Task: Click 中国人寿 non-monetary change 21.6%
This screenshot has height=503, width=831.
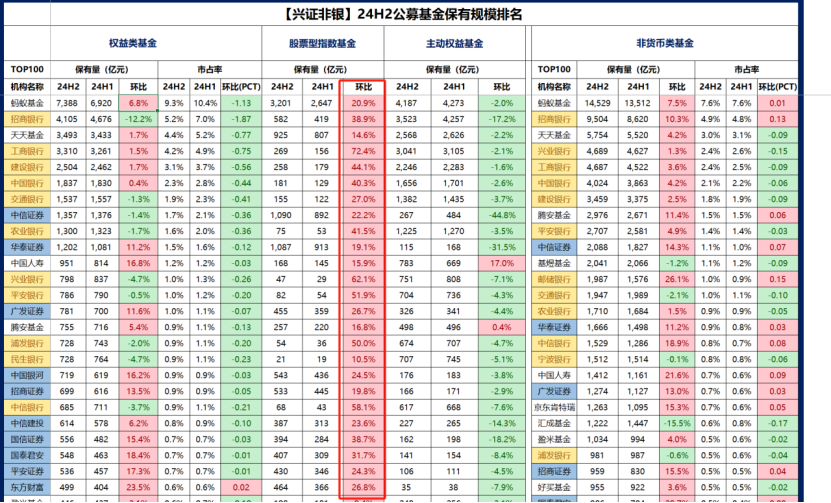Action: pyautogui.click(x=677, y=375)
